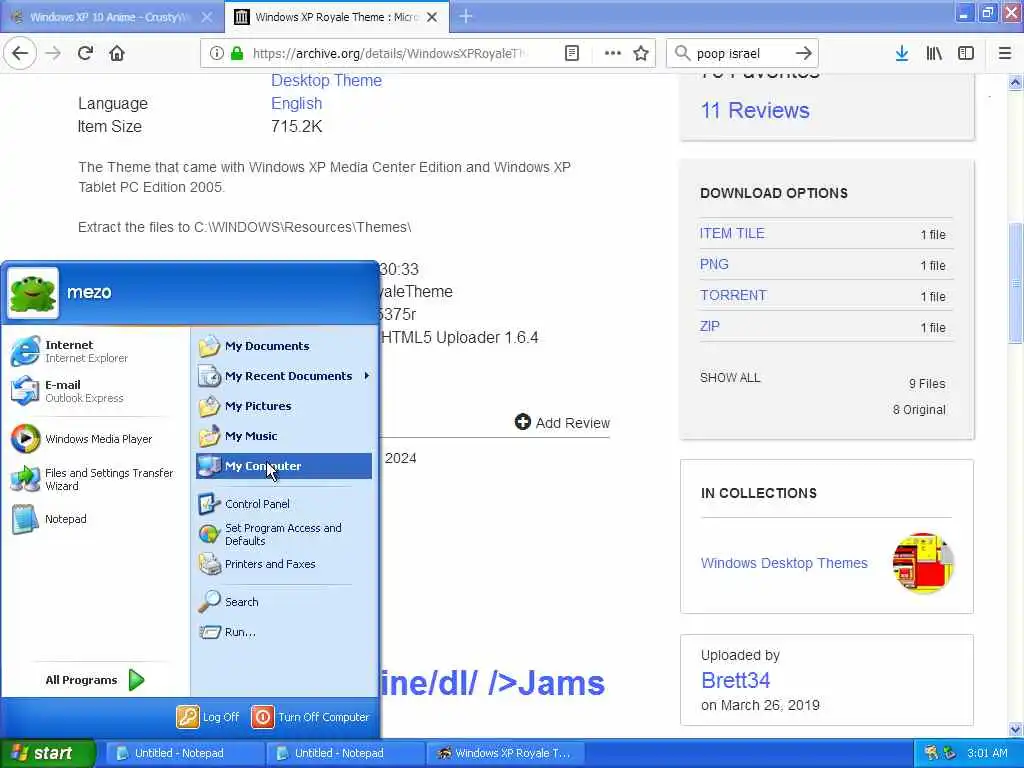Click the Log Off button
Viewport: 1024px width, 768px height.
[x=208, y=717]
